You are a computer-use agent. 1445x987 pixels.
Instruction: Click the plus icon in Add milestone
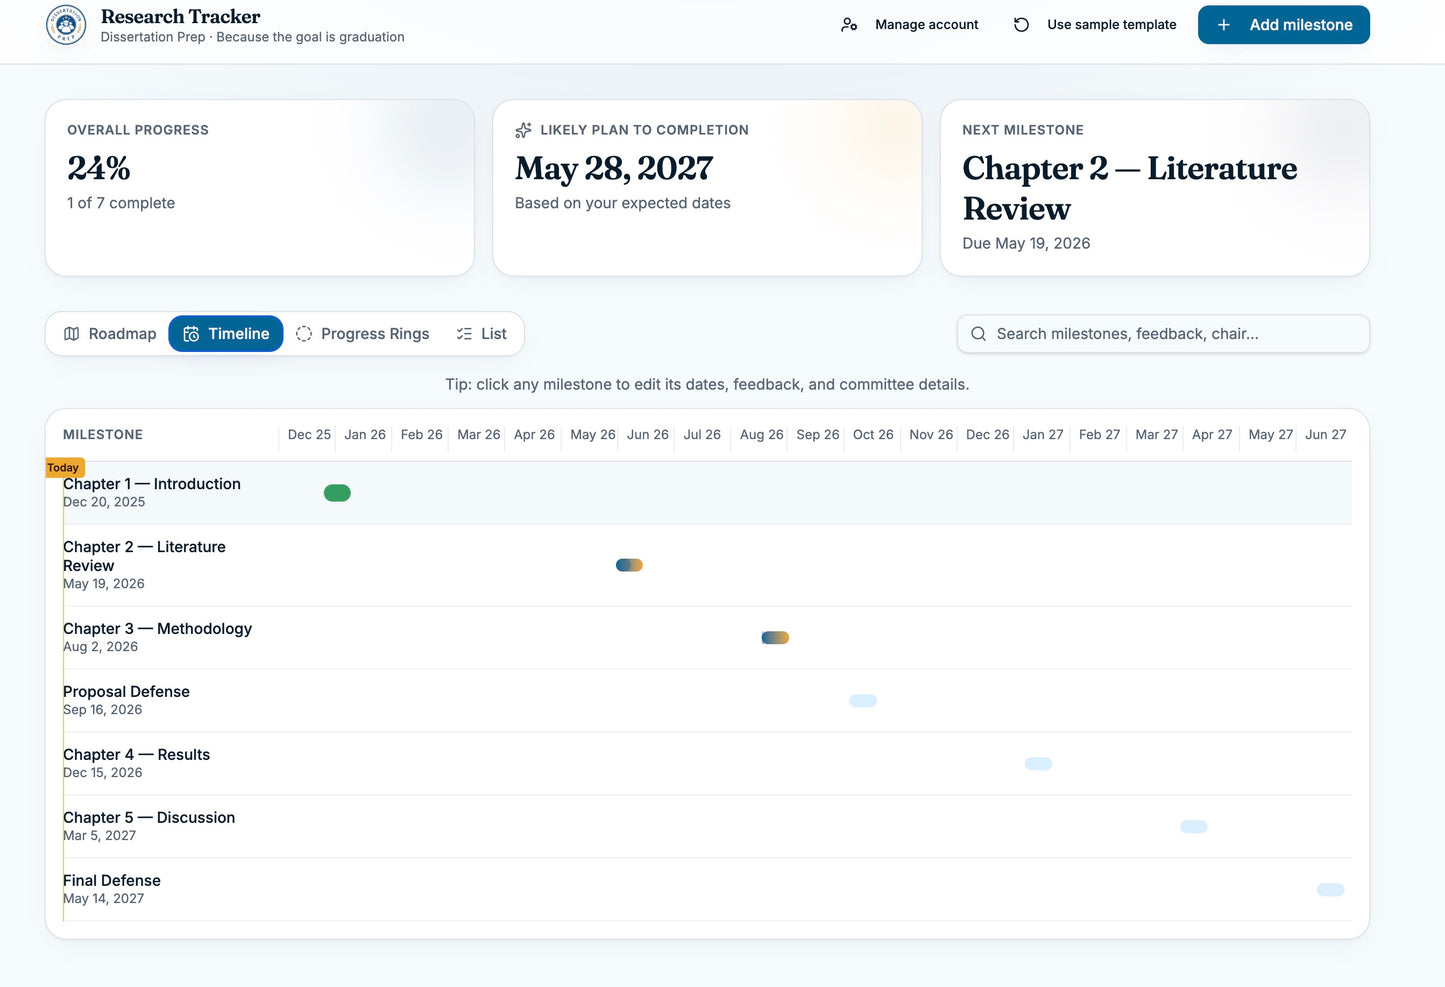(x=1223, y=25)
